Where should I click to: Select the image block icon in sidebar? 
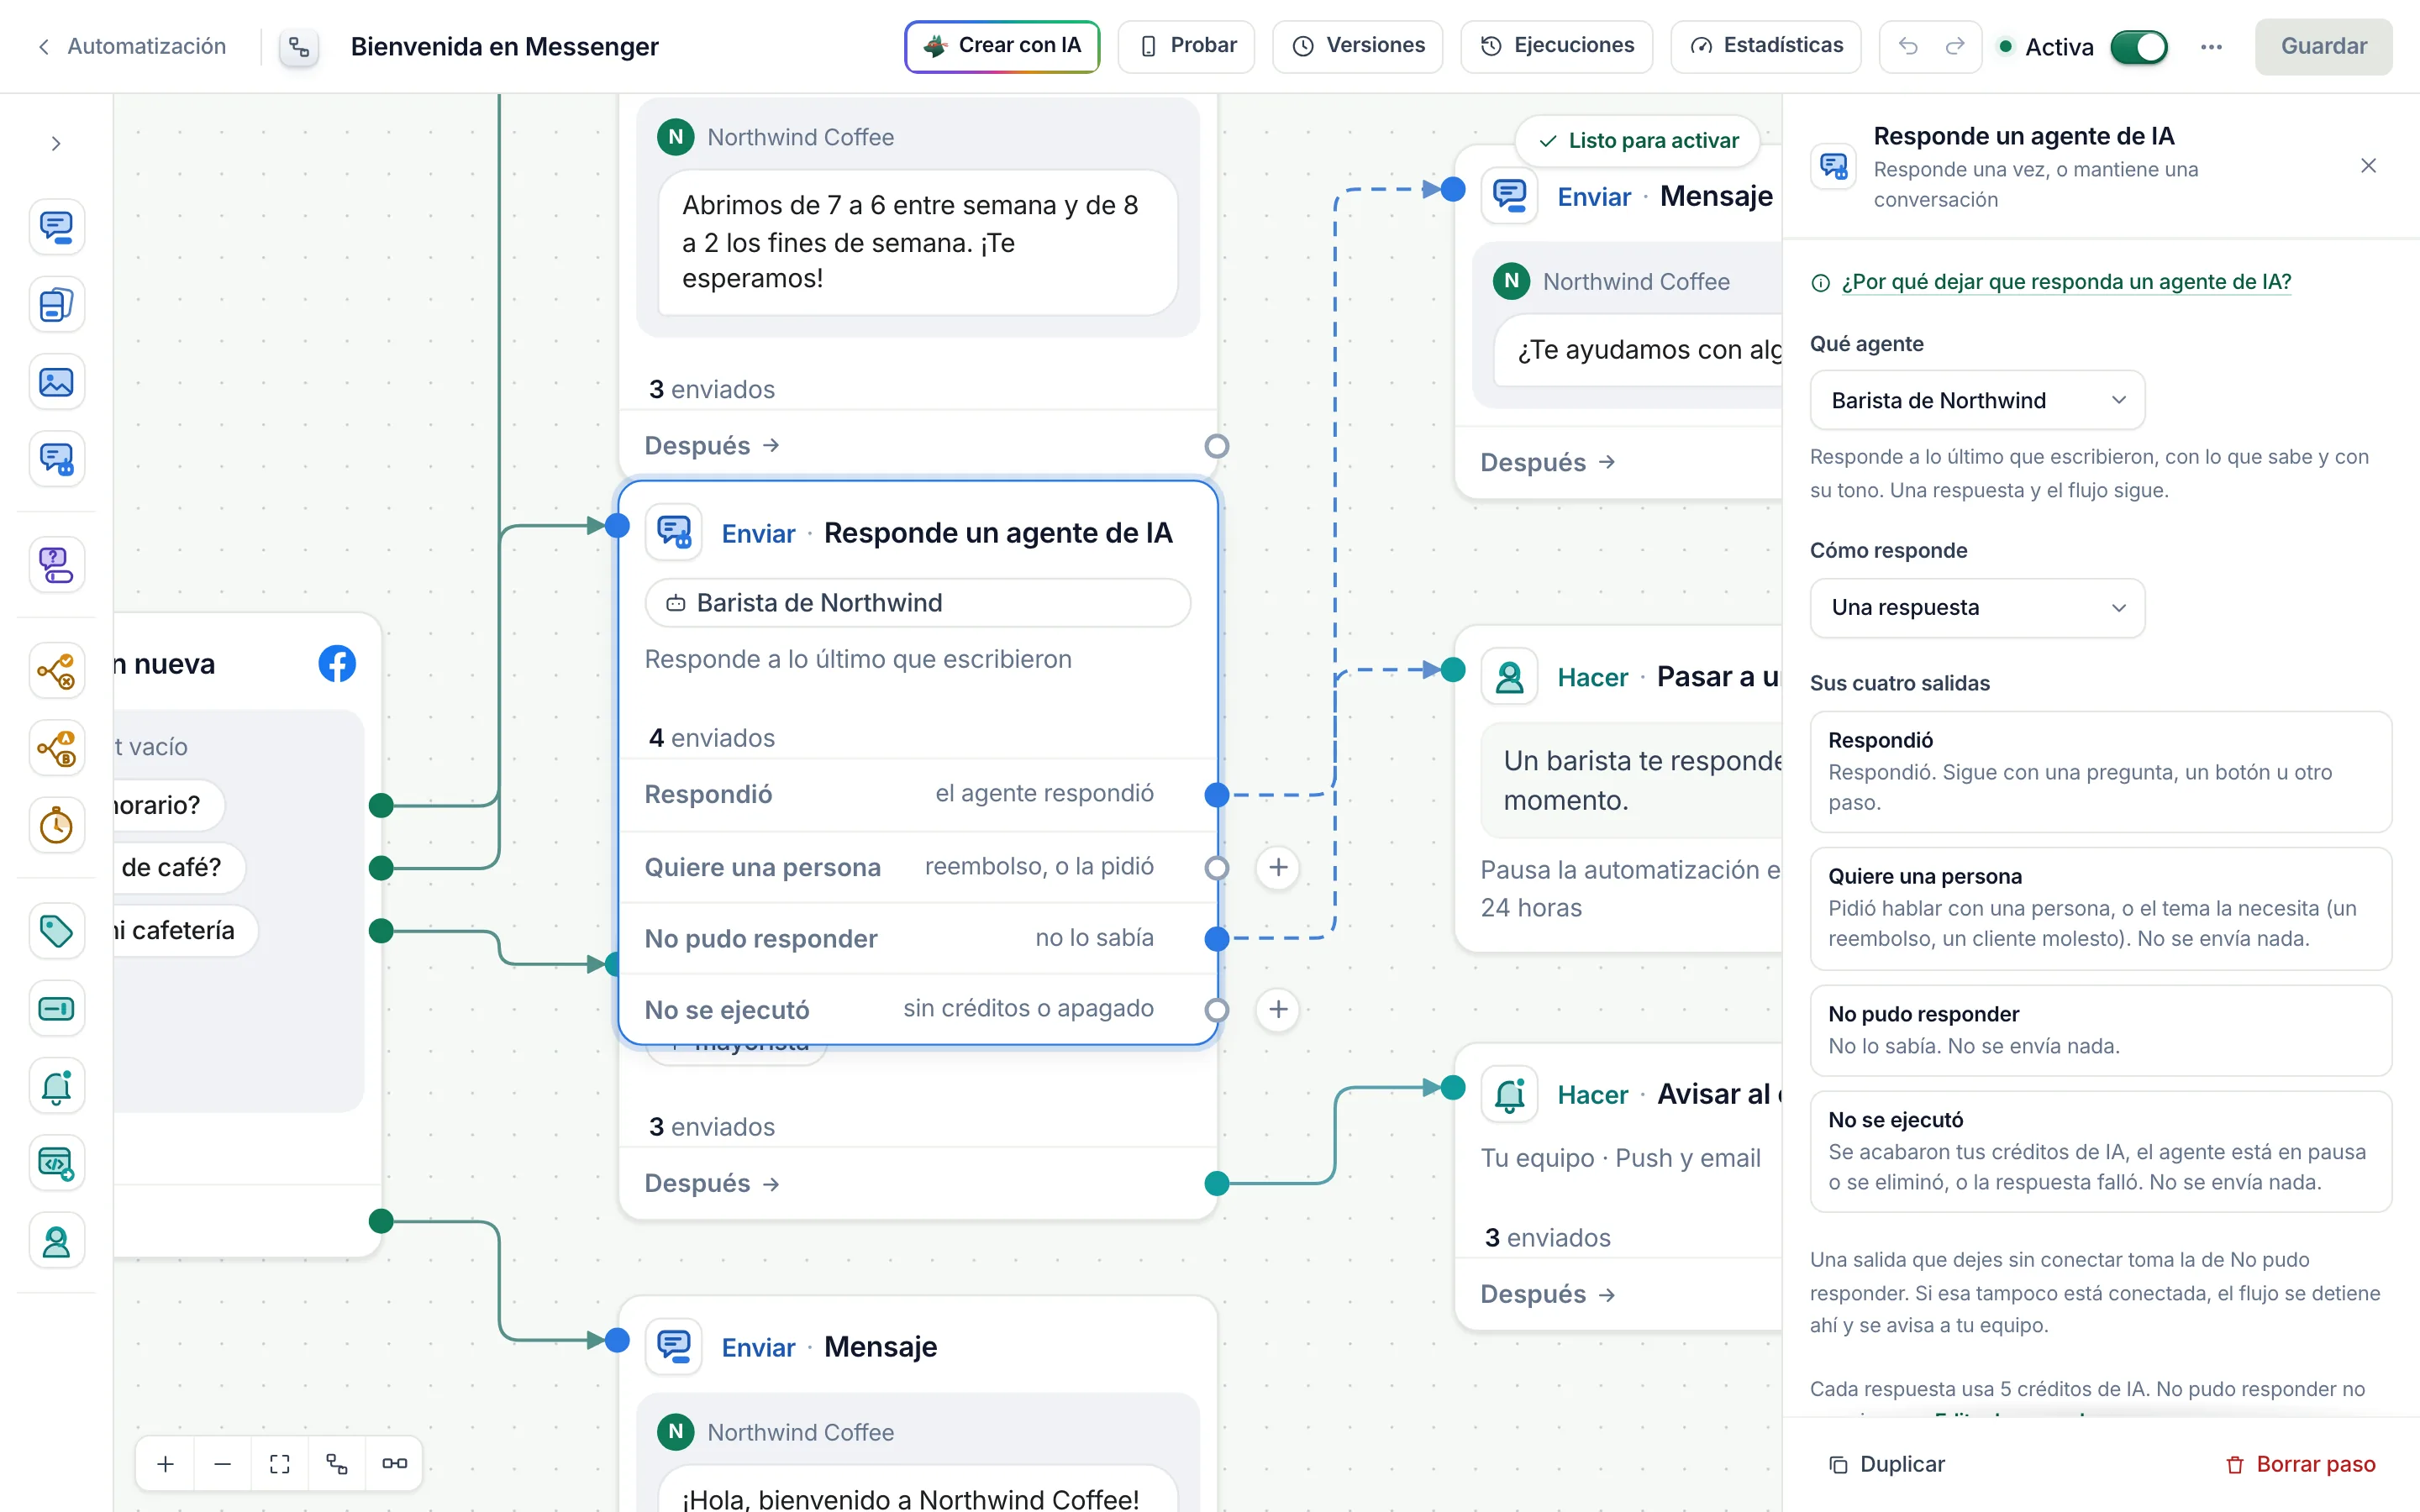[56, 382]
